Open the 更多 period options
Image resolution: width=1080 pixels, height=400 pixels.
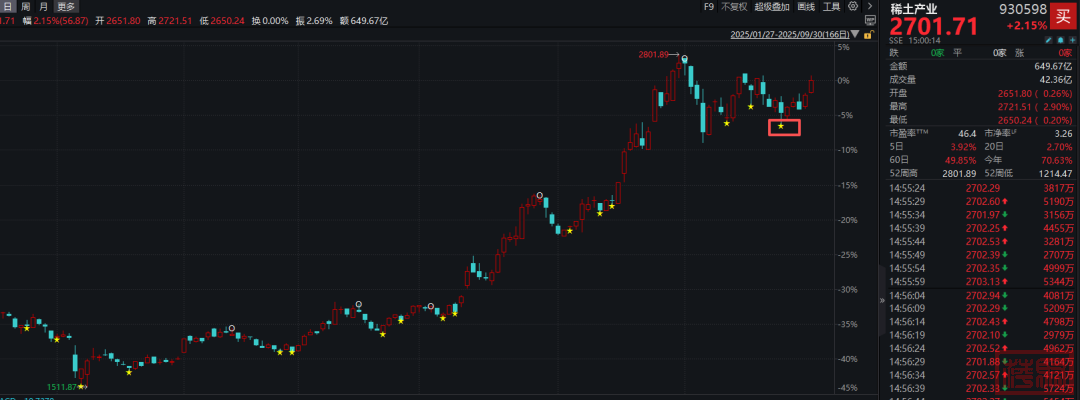[x=65, y=6]
